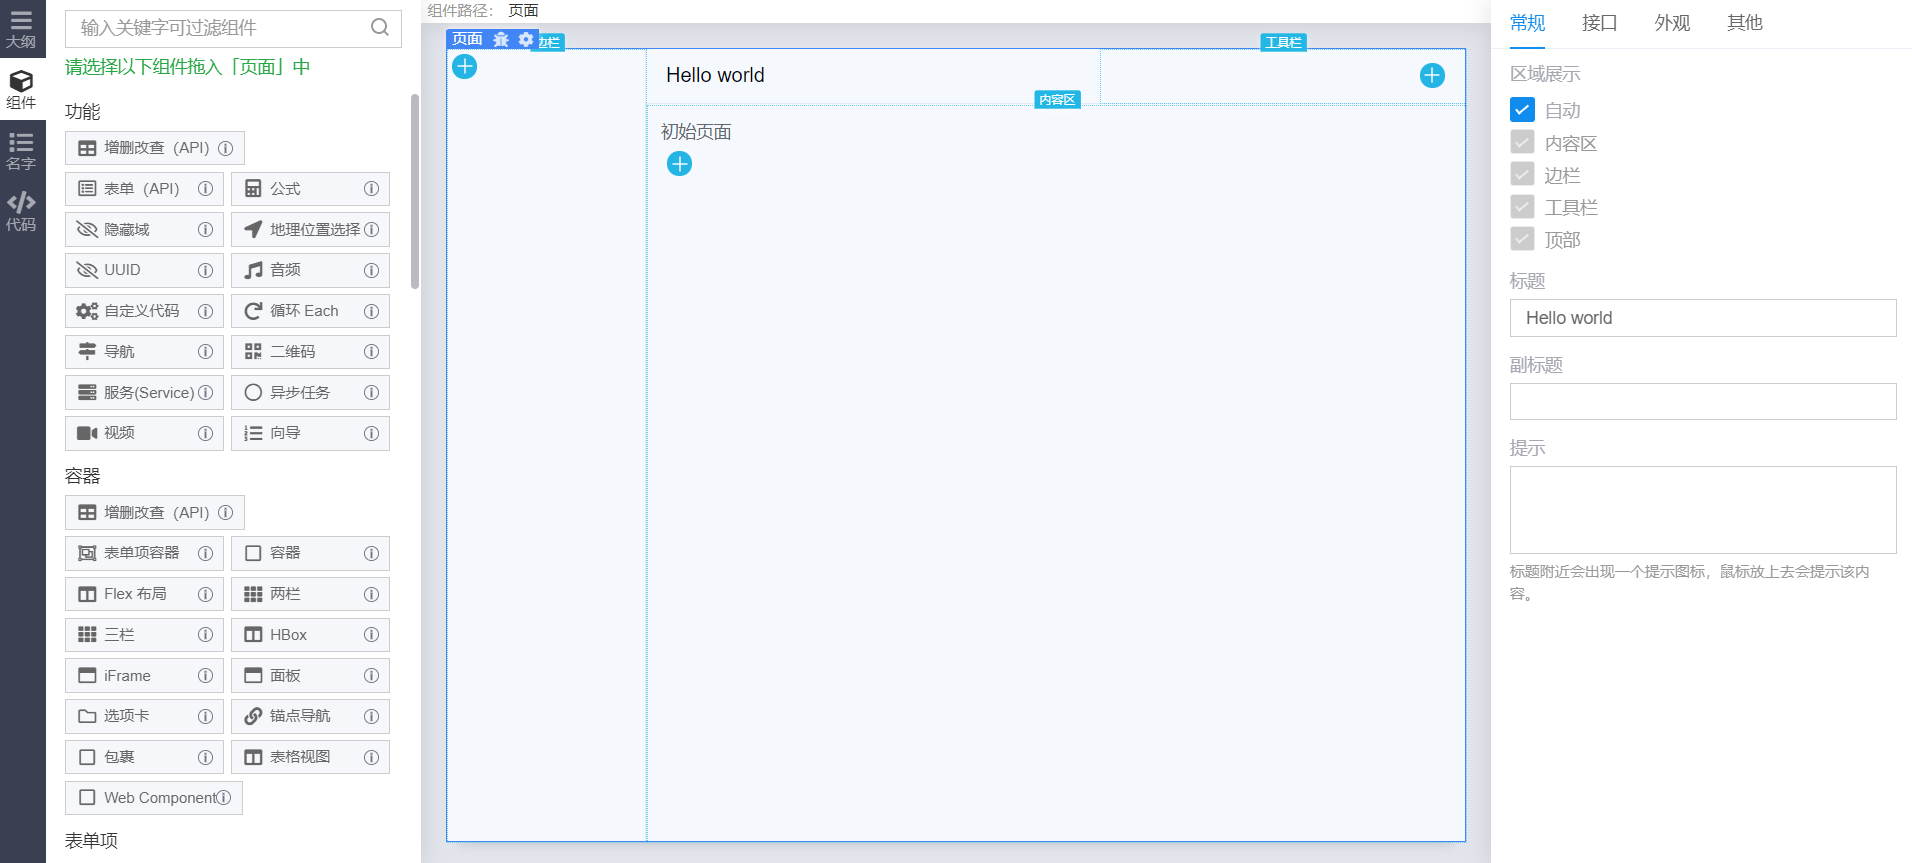Click the plus icon in sidebar region
Screen dimensions: 1912x863
[x=465, y=67]
